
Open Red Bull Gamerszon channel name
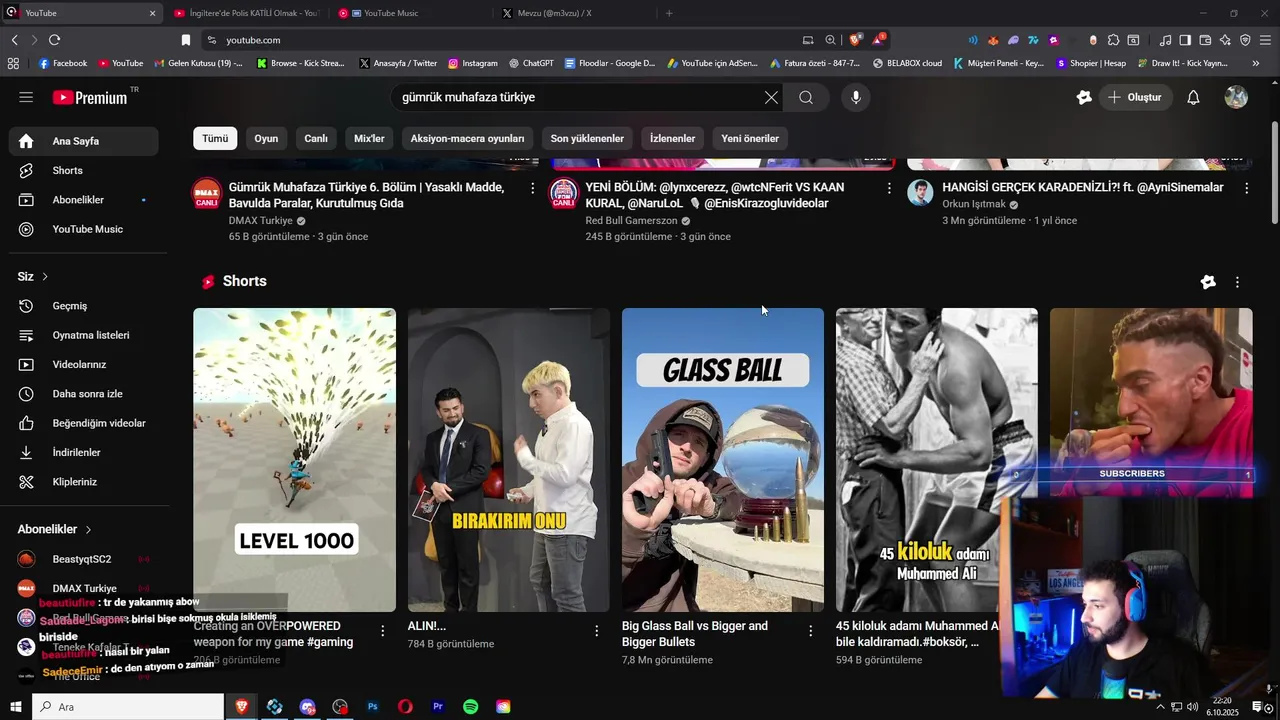(631, 221)
